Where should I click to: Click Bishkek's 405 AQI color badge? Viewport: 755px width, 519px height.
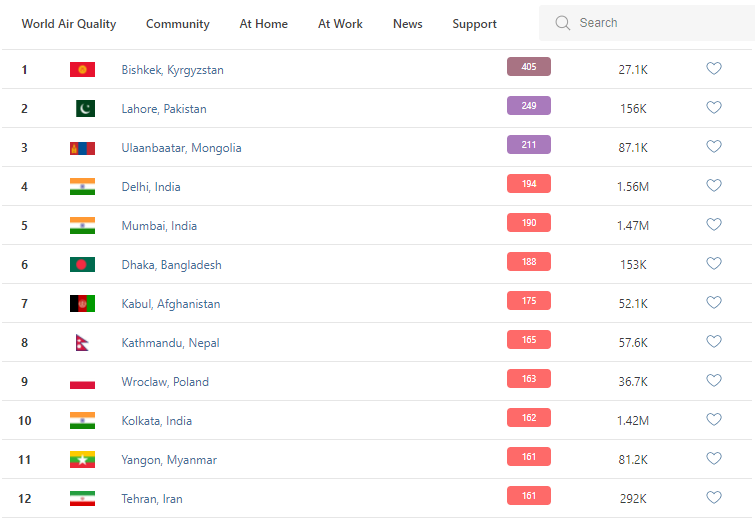click(529, 67)
